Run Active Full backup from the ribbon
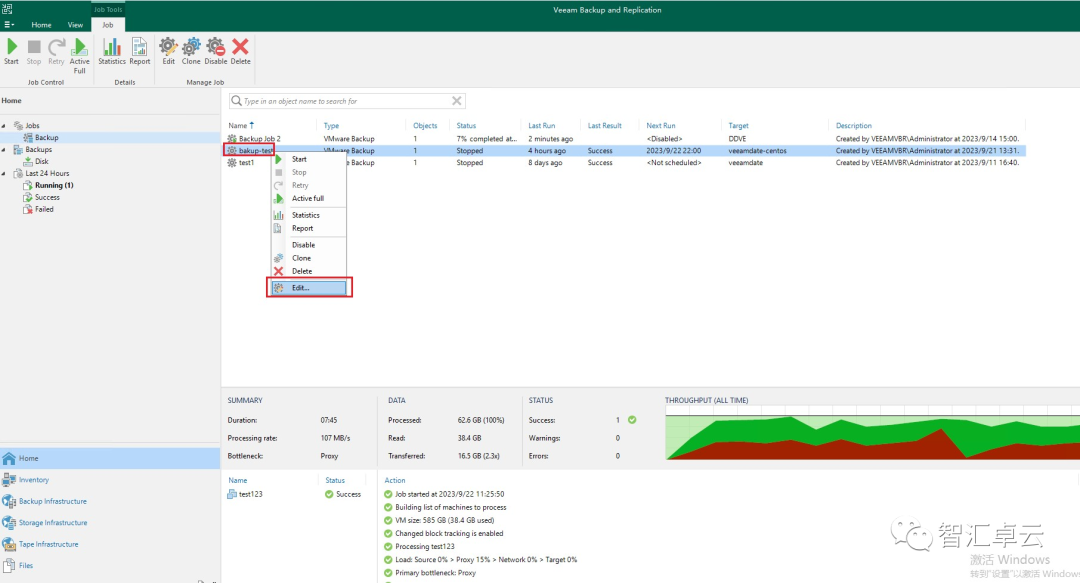Screen dimensions: 1080x583 [79, 50]
